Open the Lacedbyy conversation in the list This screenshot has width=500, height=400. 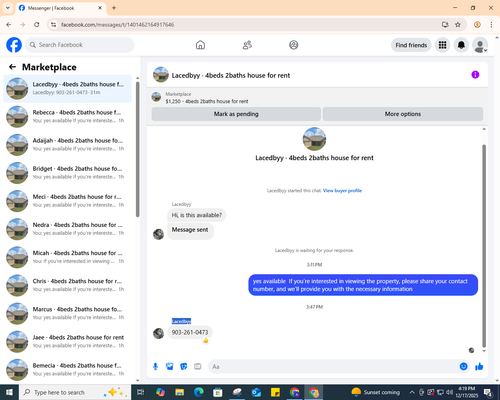pyautogui.click(x=67, y=88)
